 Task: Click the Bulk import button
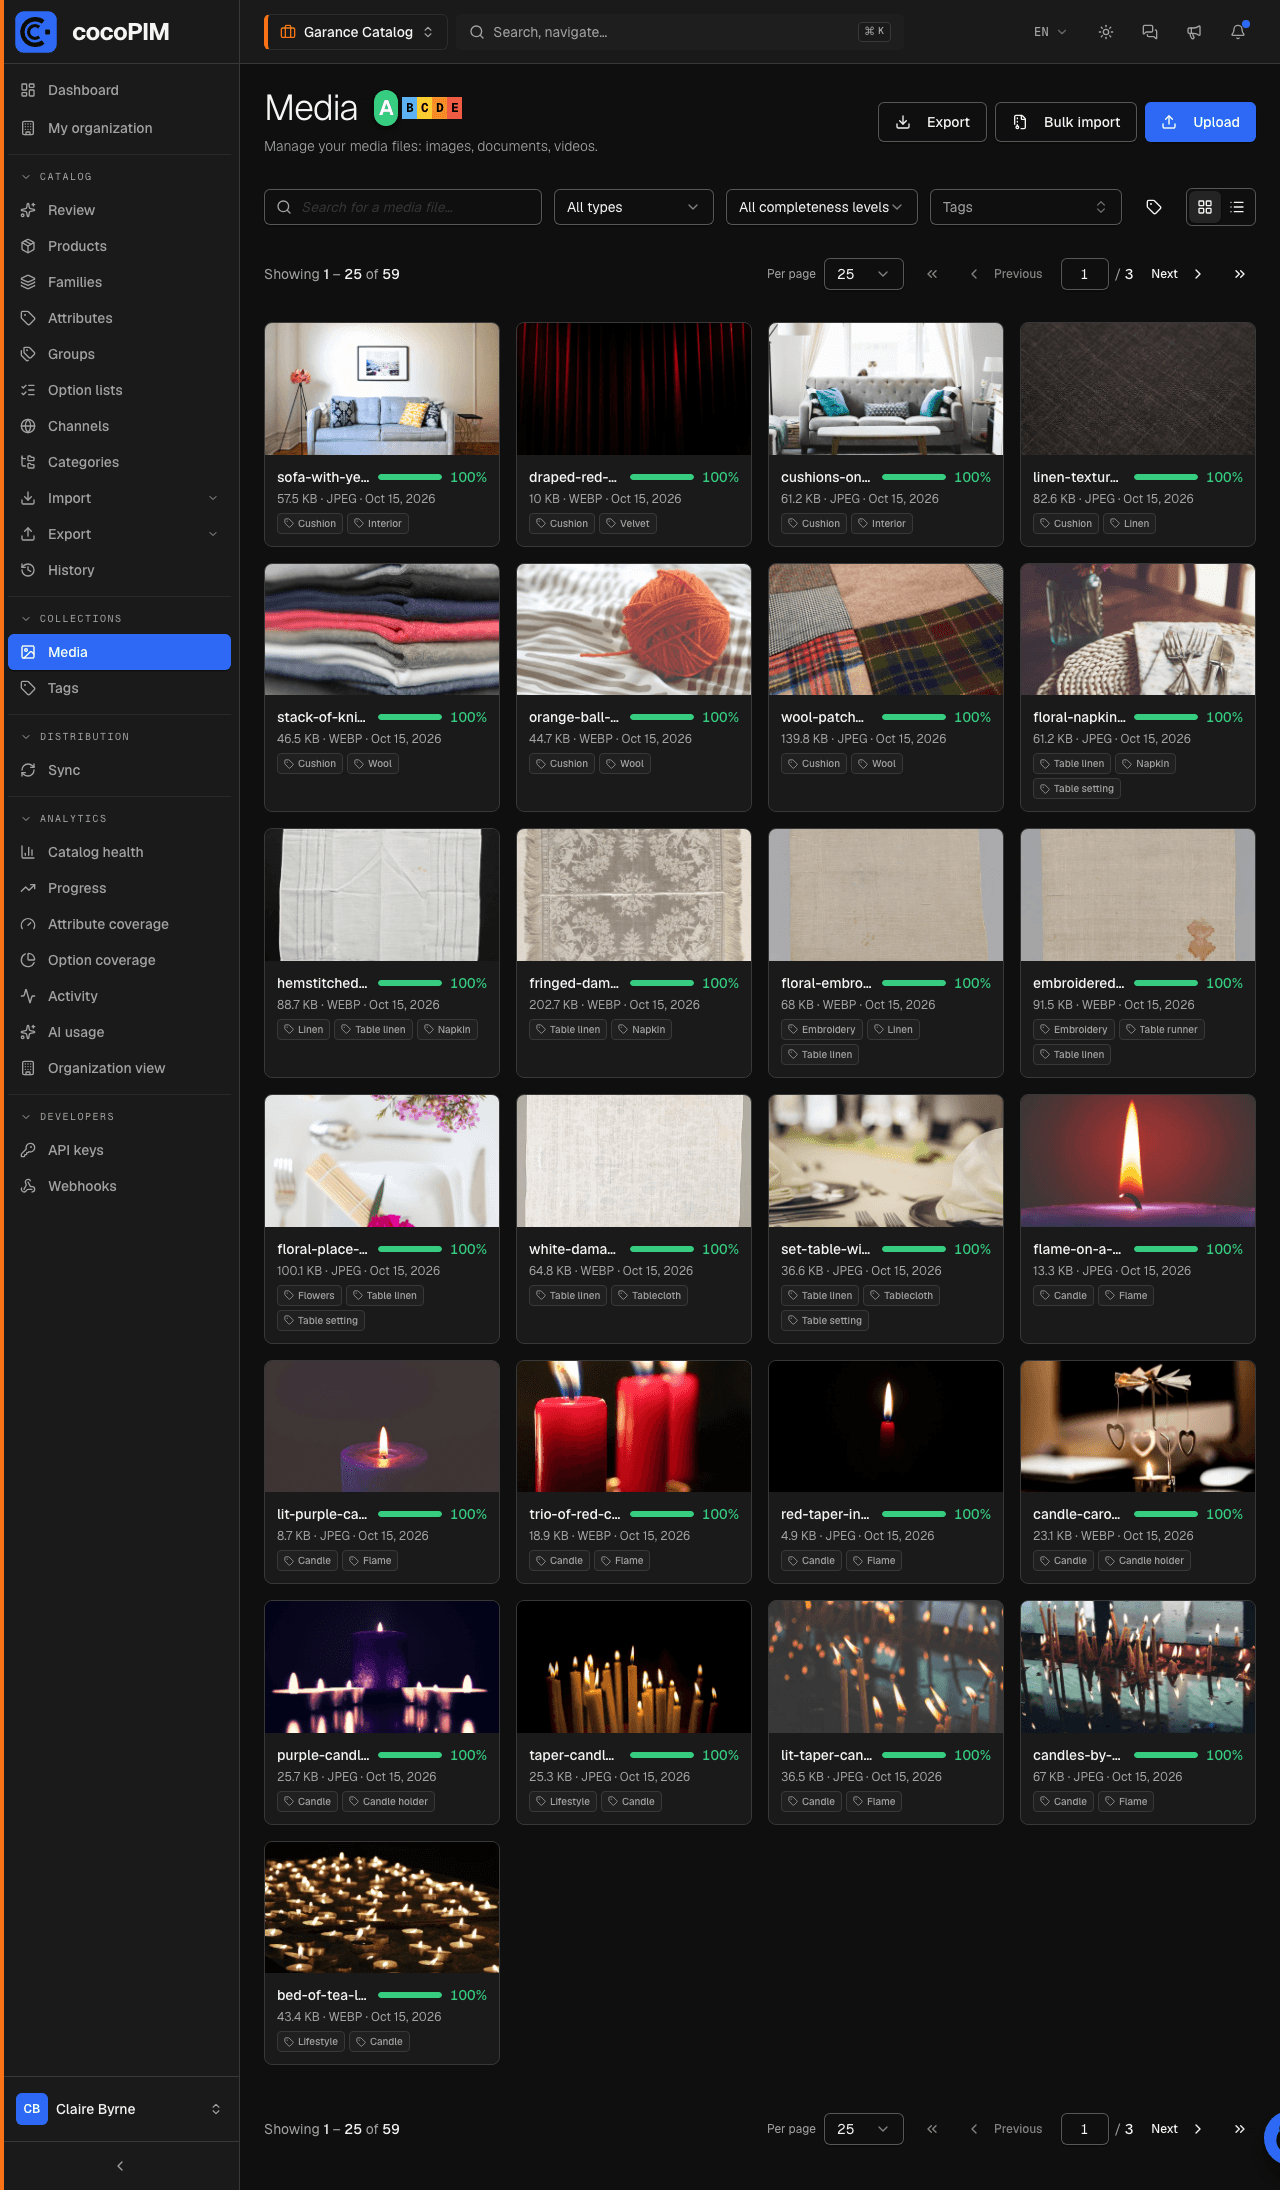pyautogui.click(x=1066, y=122)
